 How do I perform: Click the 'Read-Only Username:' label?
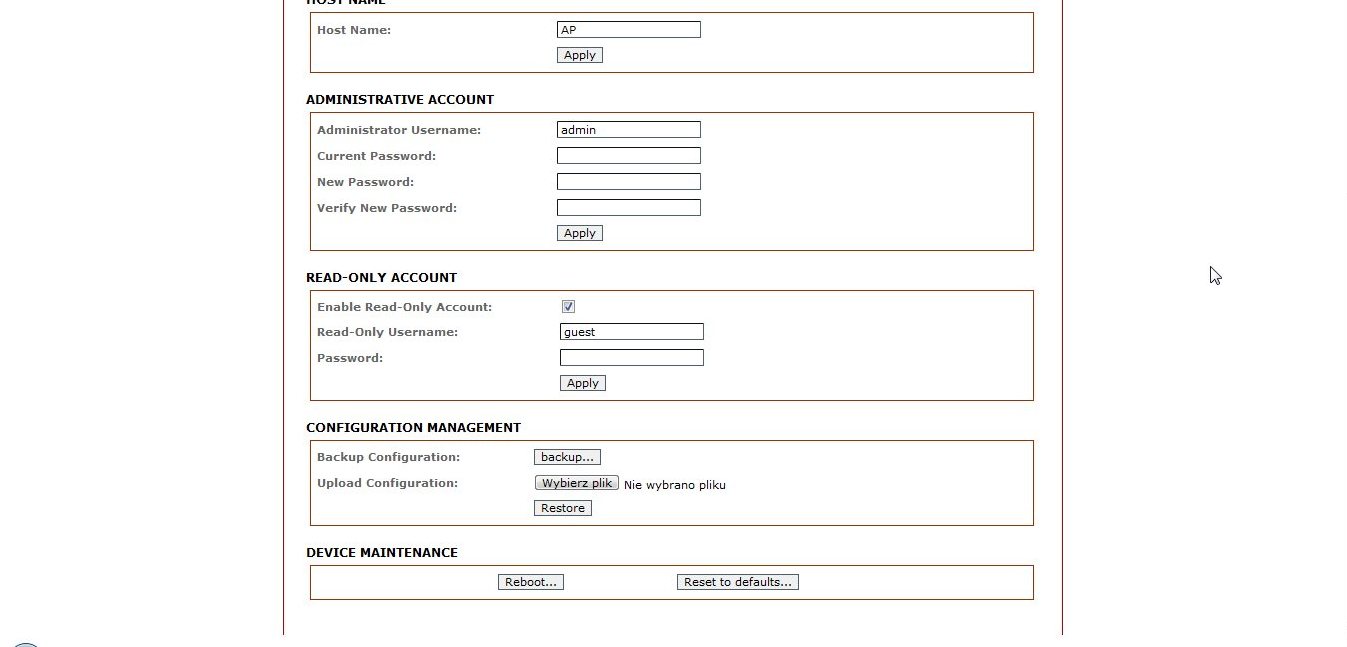click(x=387, y=332)
